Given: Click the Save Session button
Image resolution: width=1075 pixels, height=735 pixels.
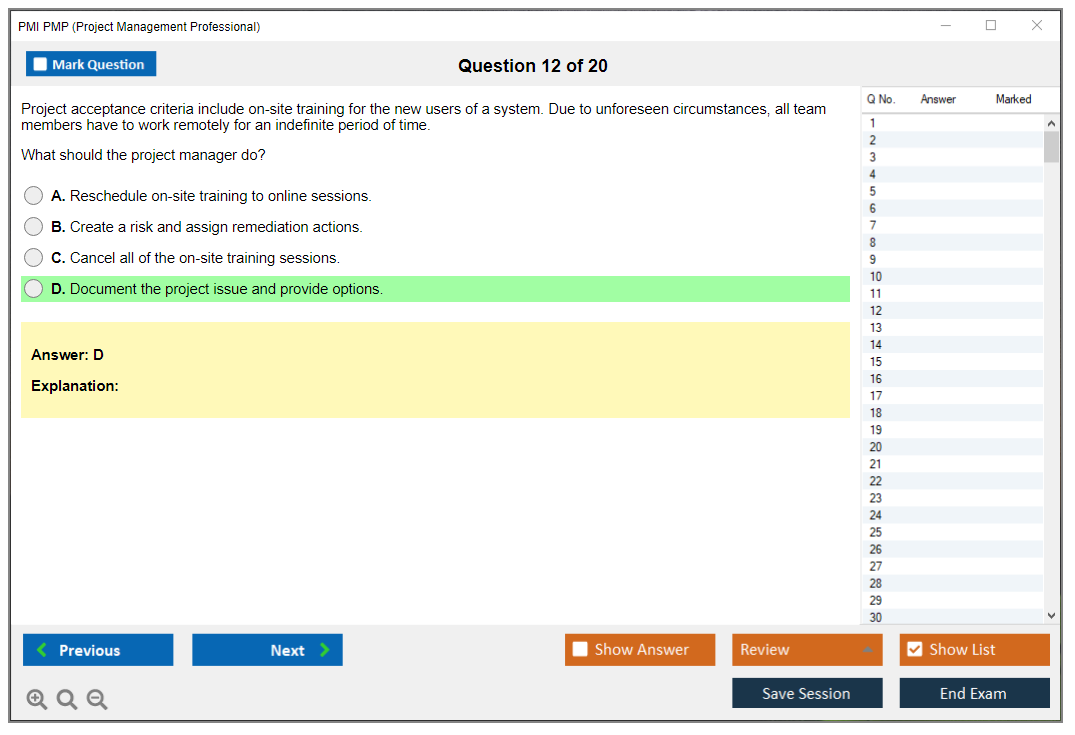Looking at the screenshot, I should pyautogui.click(x=806, y=693).
